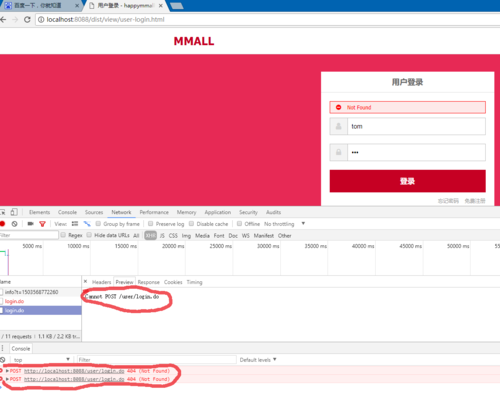Filter network requests by JS
This screenshot has width=500, height=393.
[x=162, y=235]
